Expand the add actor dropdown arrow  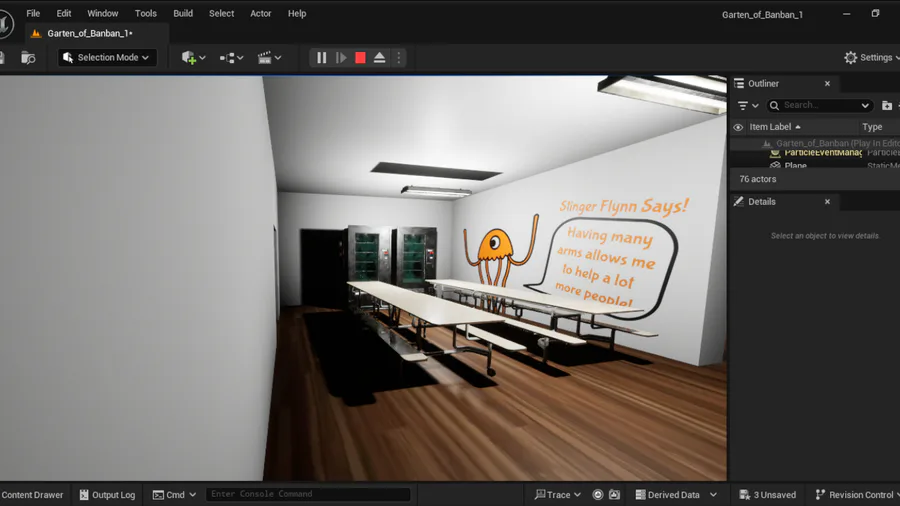click(x=202, y=58)
